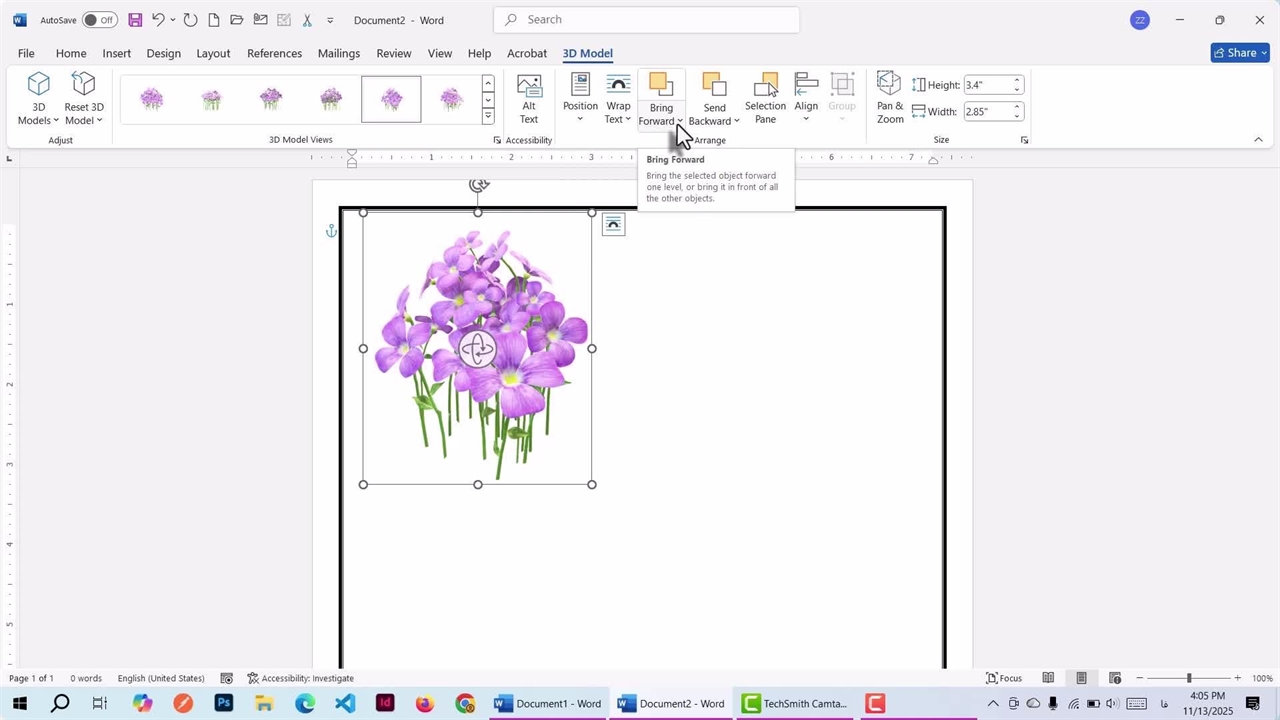Toggle the AutoSave switch
The width and height of the screenshot is (1280, 720).
[99, 20]
